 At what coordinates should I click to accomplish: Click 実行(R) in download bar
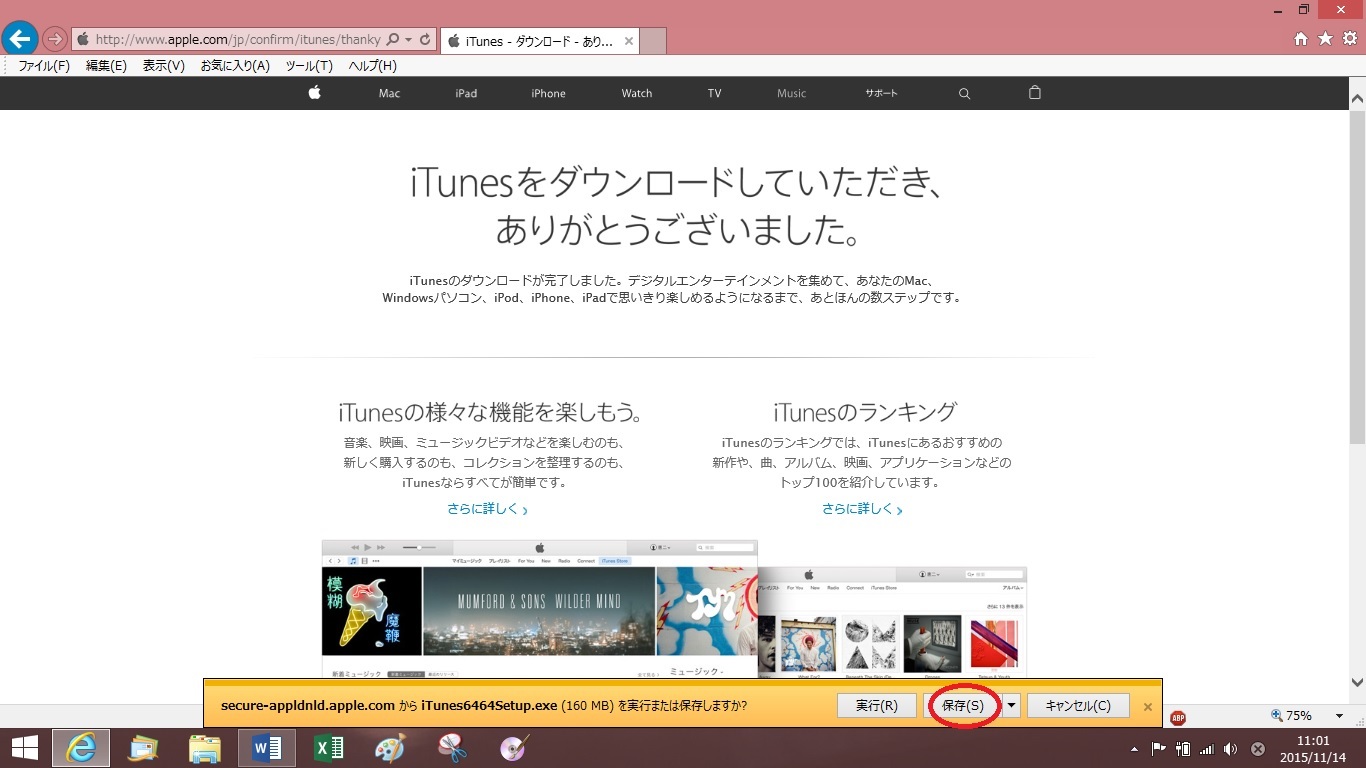tap(877, 705)
